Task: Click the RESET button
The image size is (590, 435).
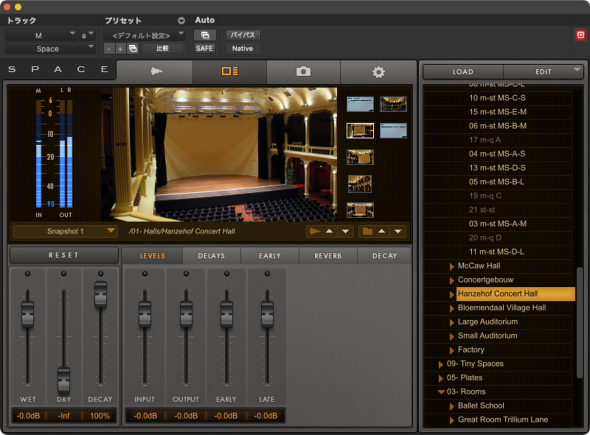Action: [x=64, y=255]
